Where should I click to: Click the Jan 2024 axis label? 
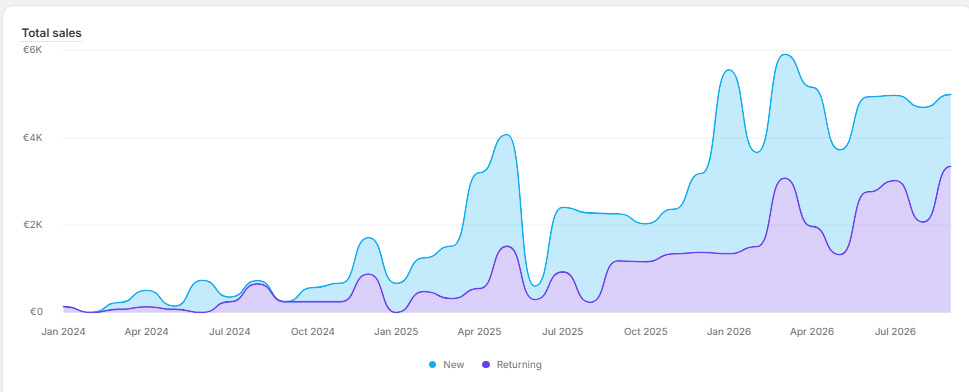[64, 332]
